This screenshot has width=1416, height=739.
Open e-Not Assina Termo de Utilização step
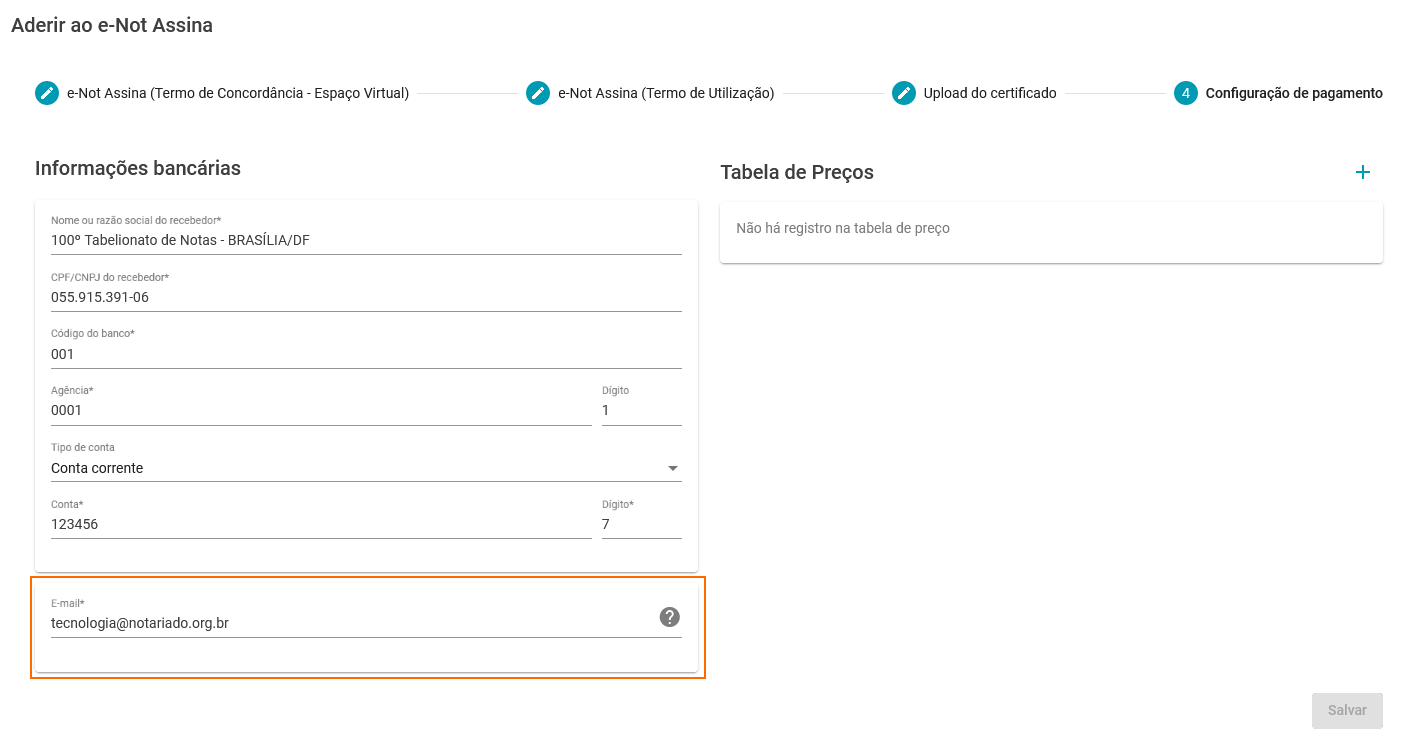pos(666,93)
